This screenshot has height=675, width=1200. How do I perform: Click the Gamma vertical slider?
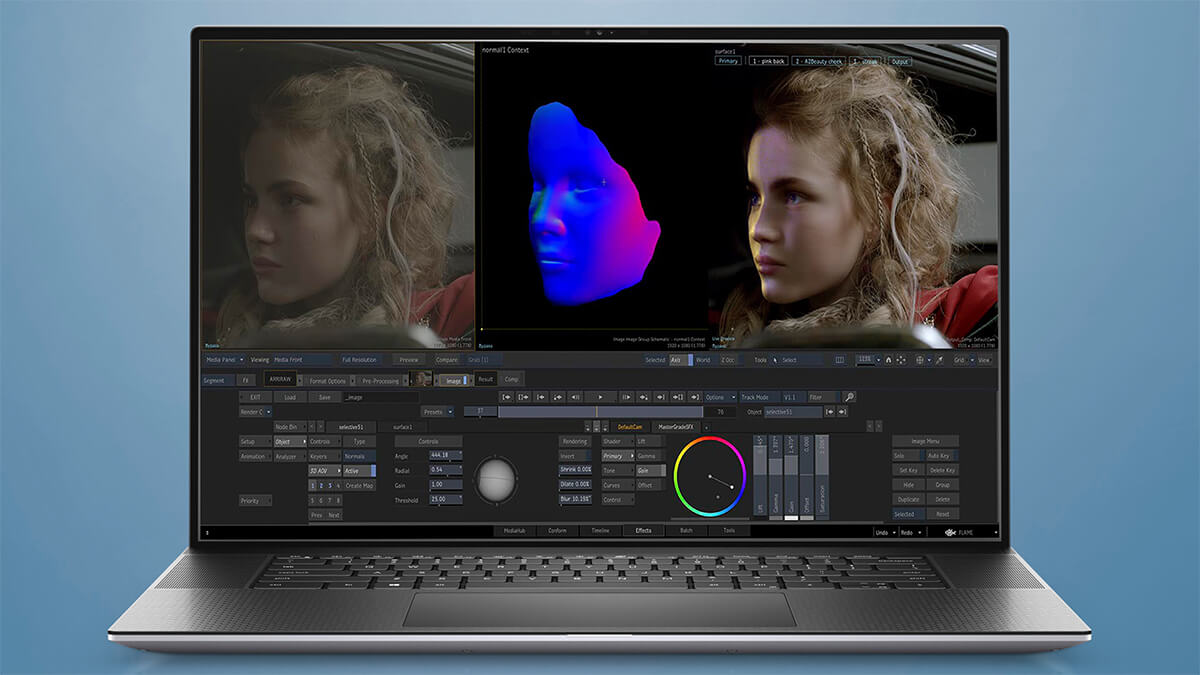point(776,475)
